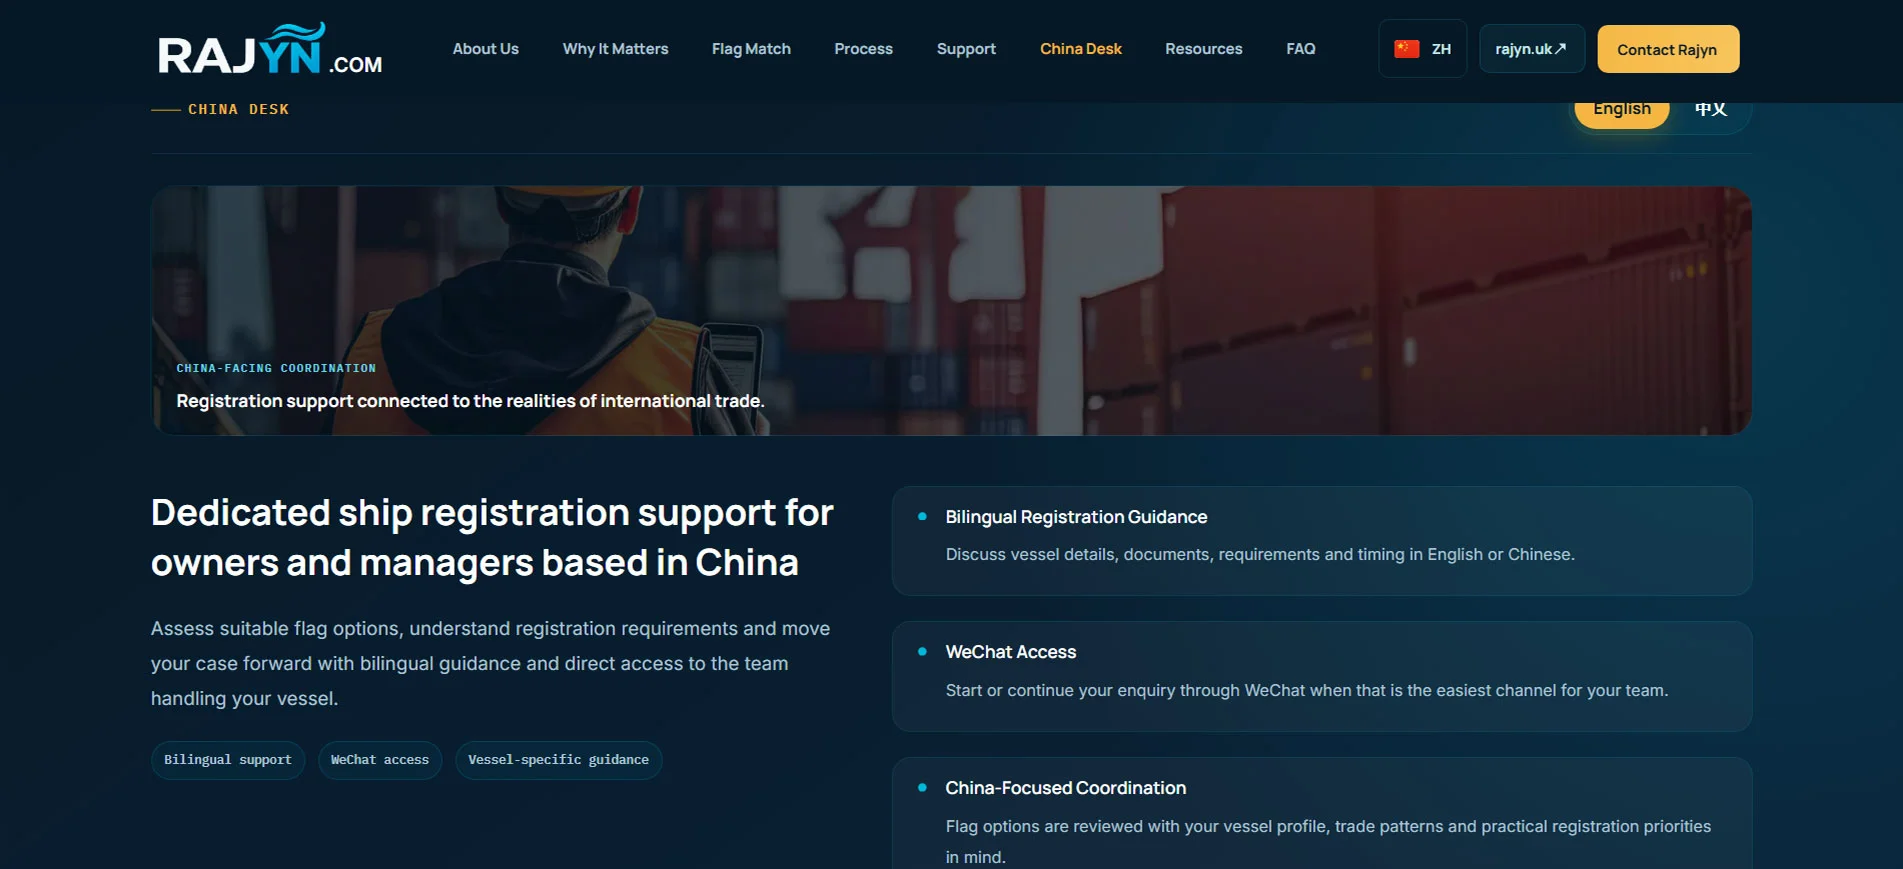Go to Why It Matters page

[615, 49]
